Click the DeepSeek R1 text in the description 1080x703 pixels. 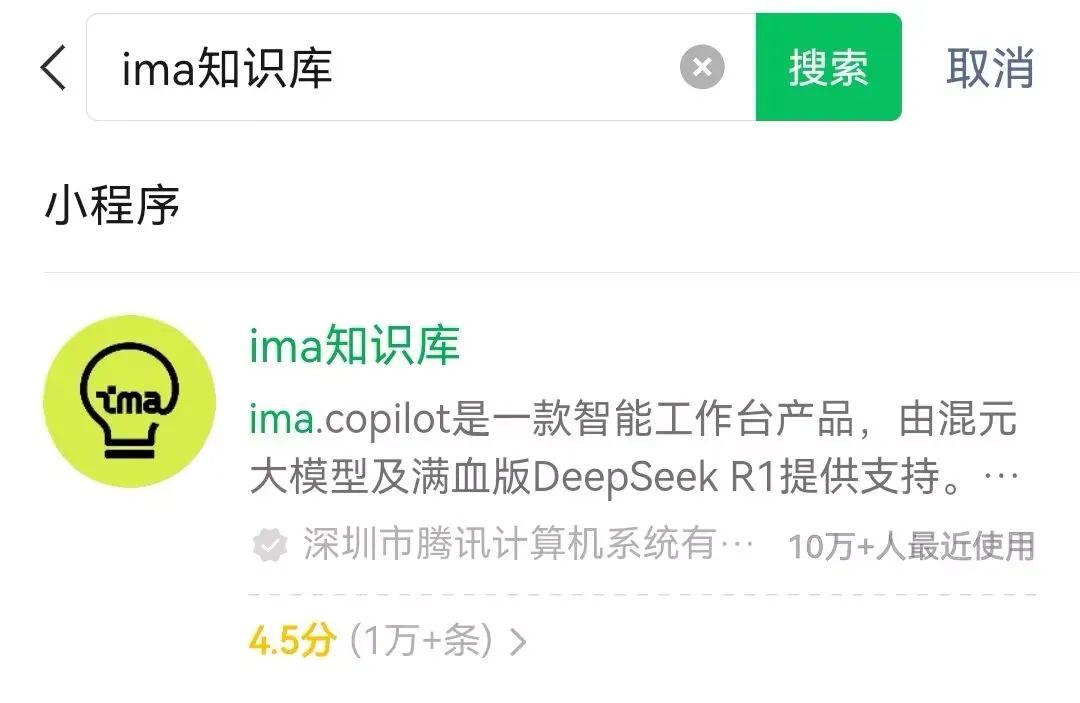654,476
